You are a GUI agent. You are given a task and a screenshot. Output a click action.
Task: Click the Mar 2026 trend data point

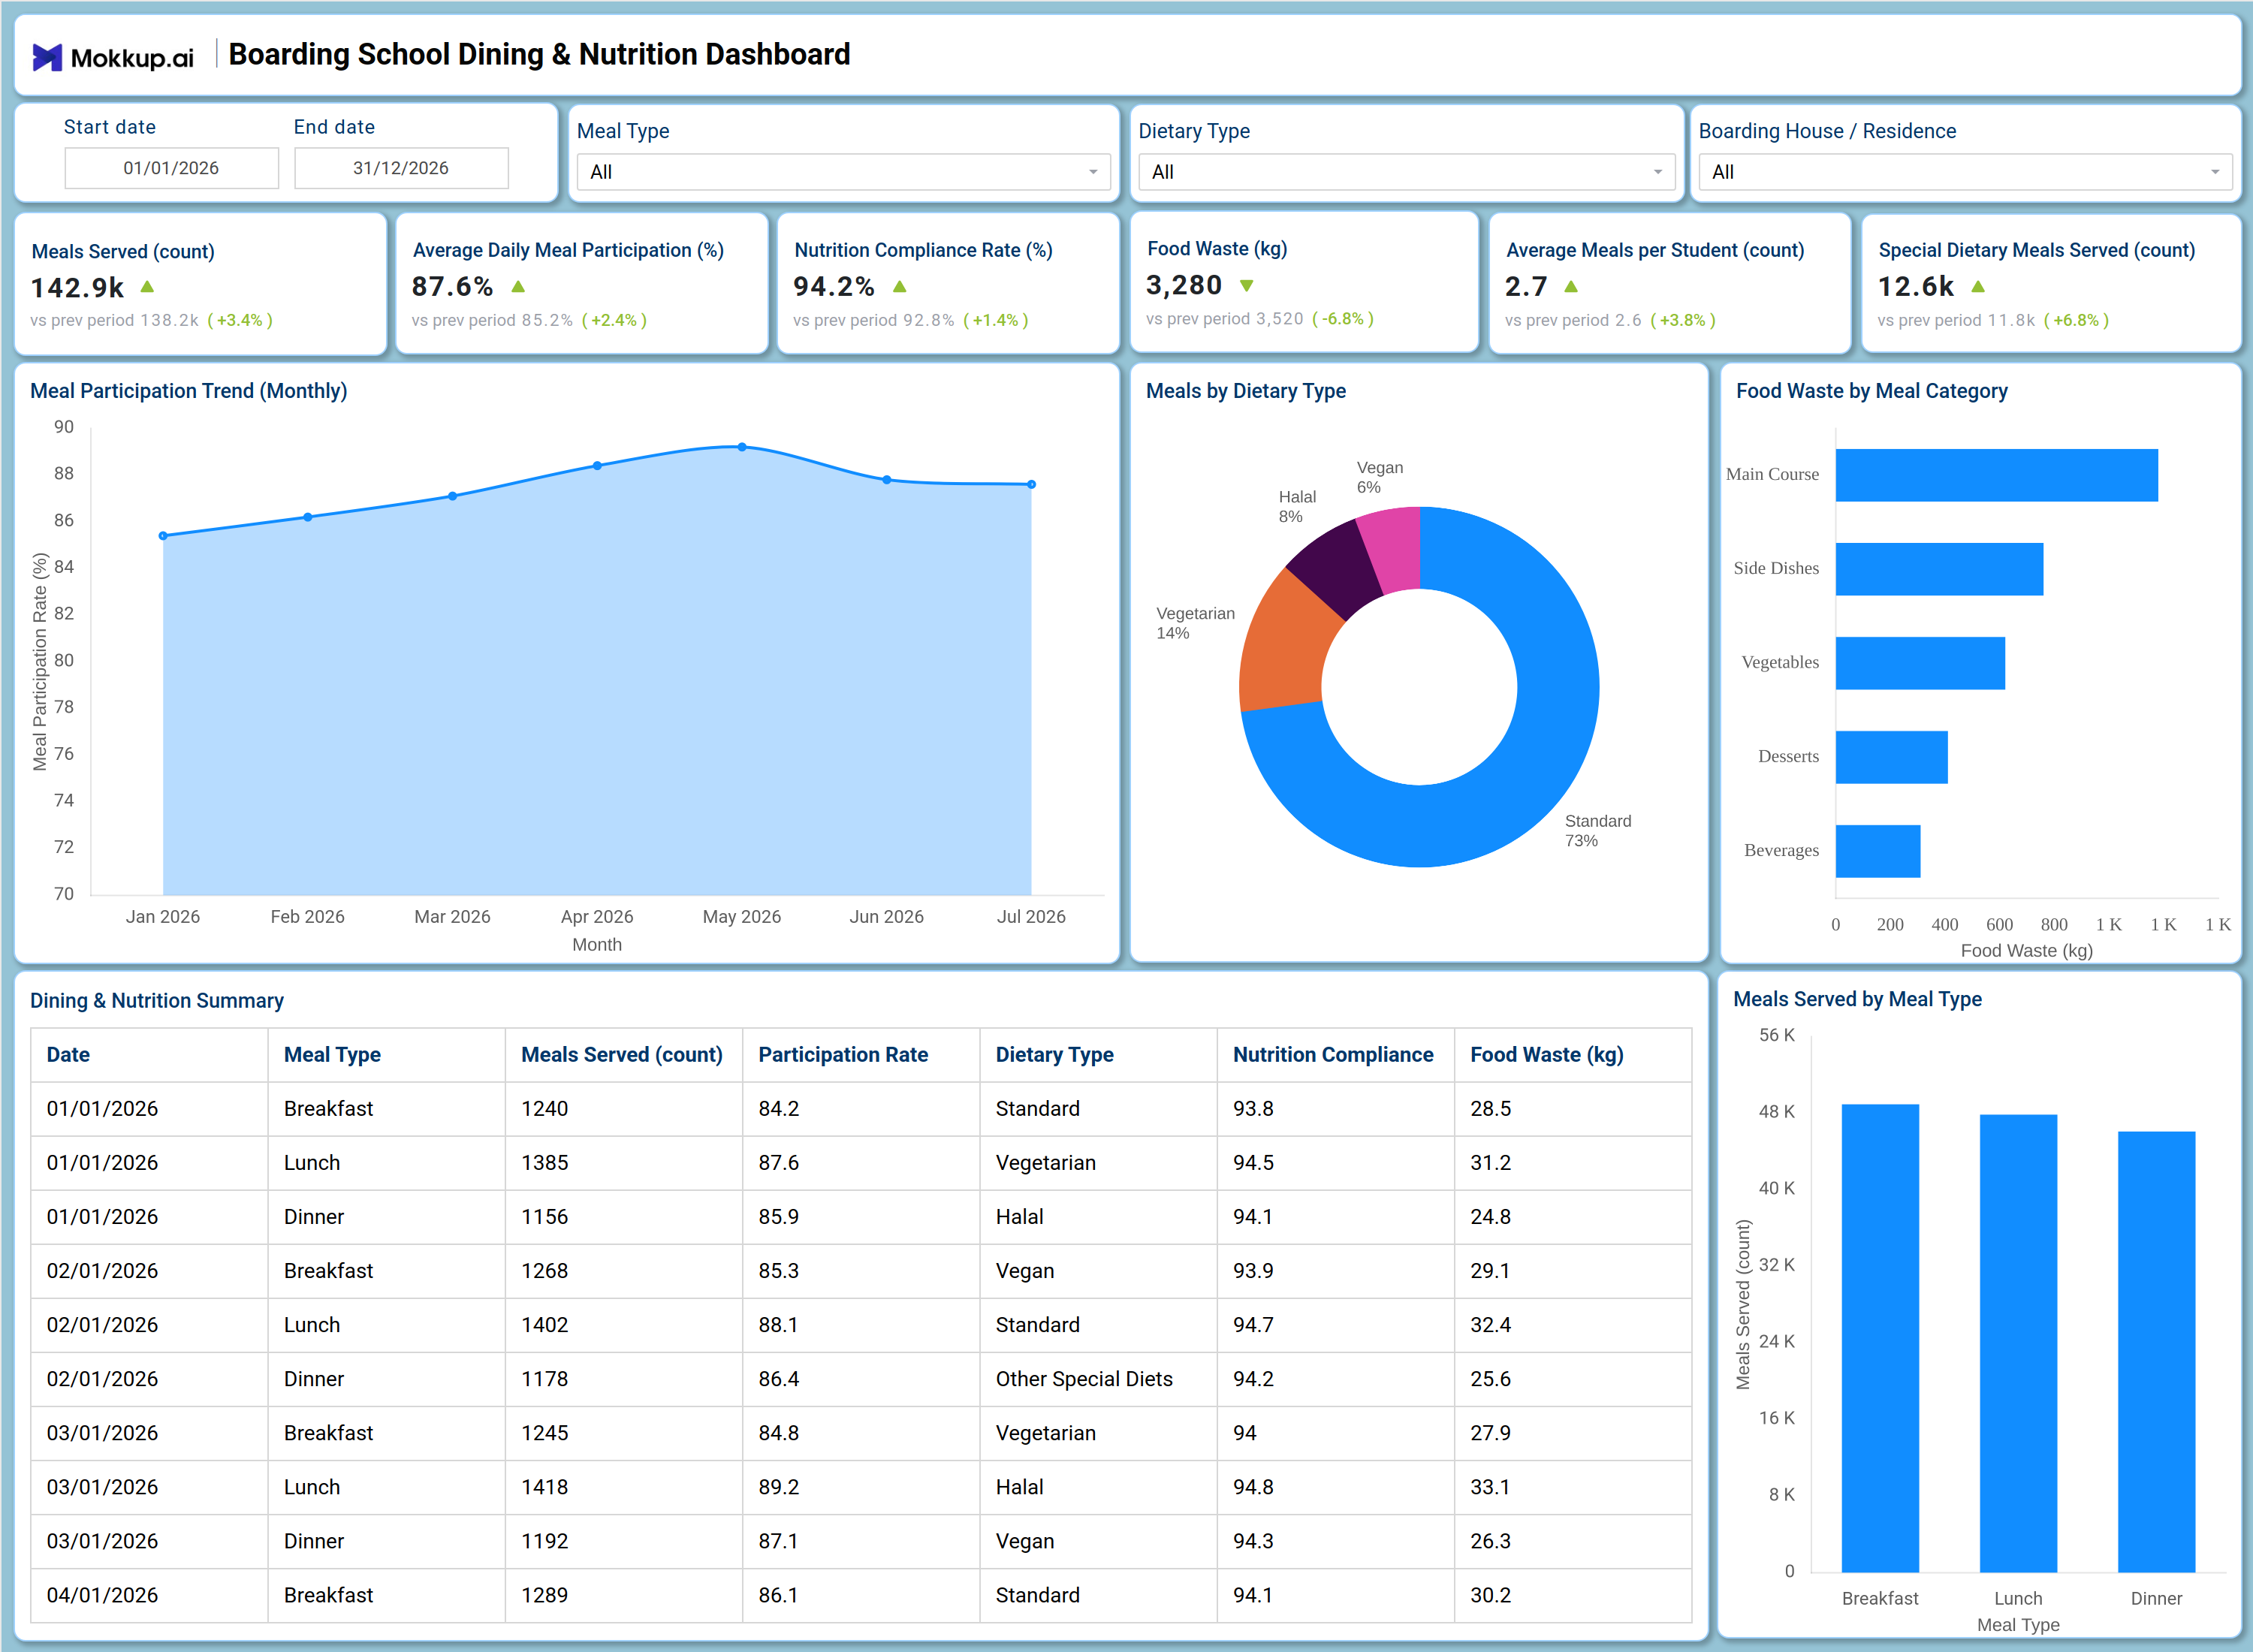click(x=453, y=496)
